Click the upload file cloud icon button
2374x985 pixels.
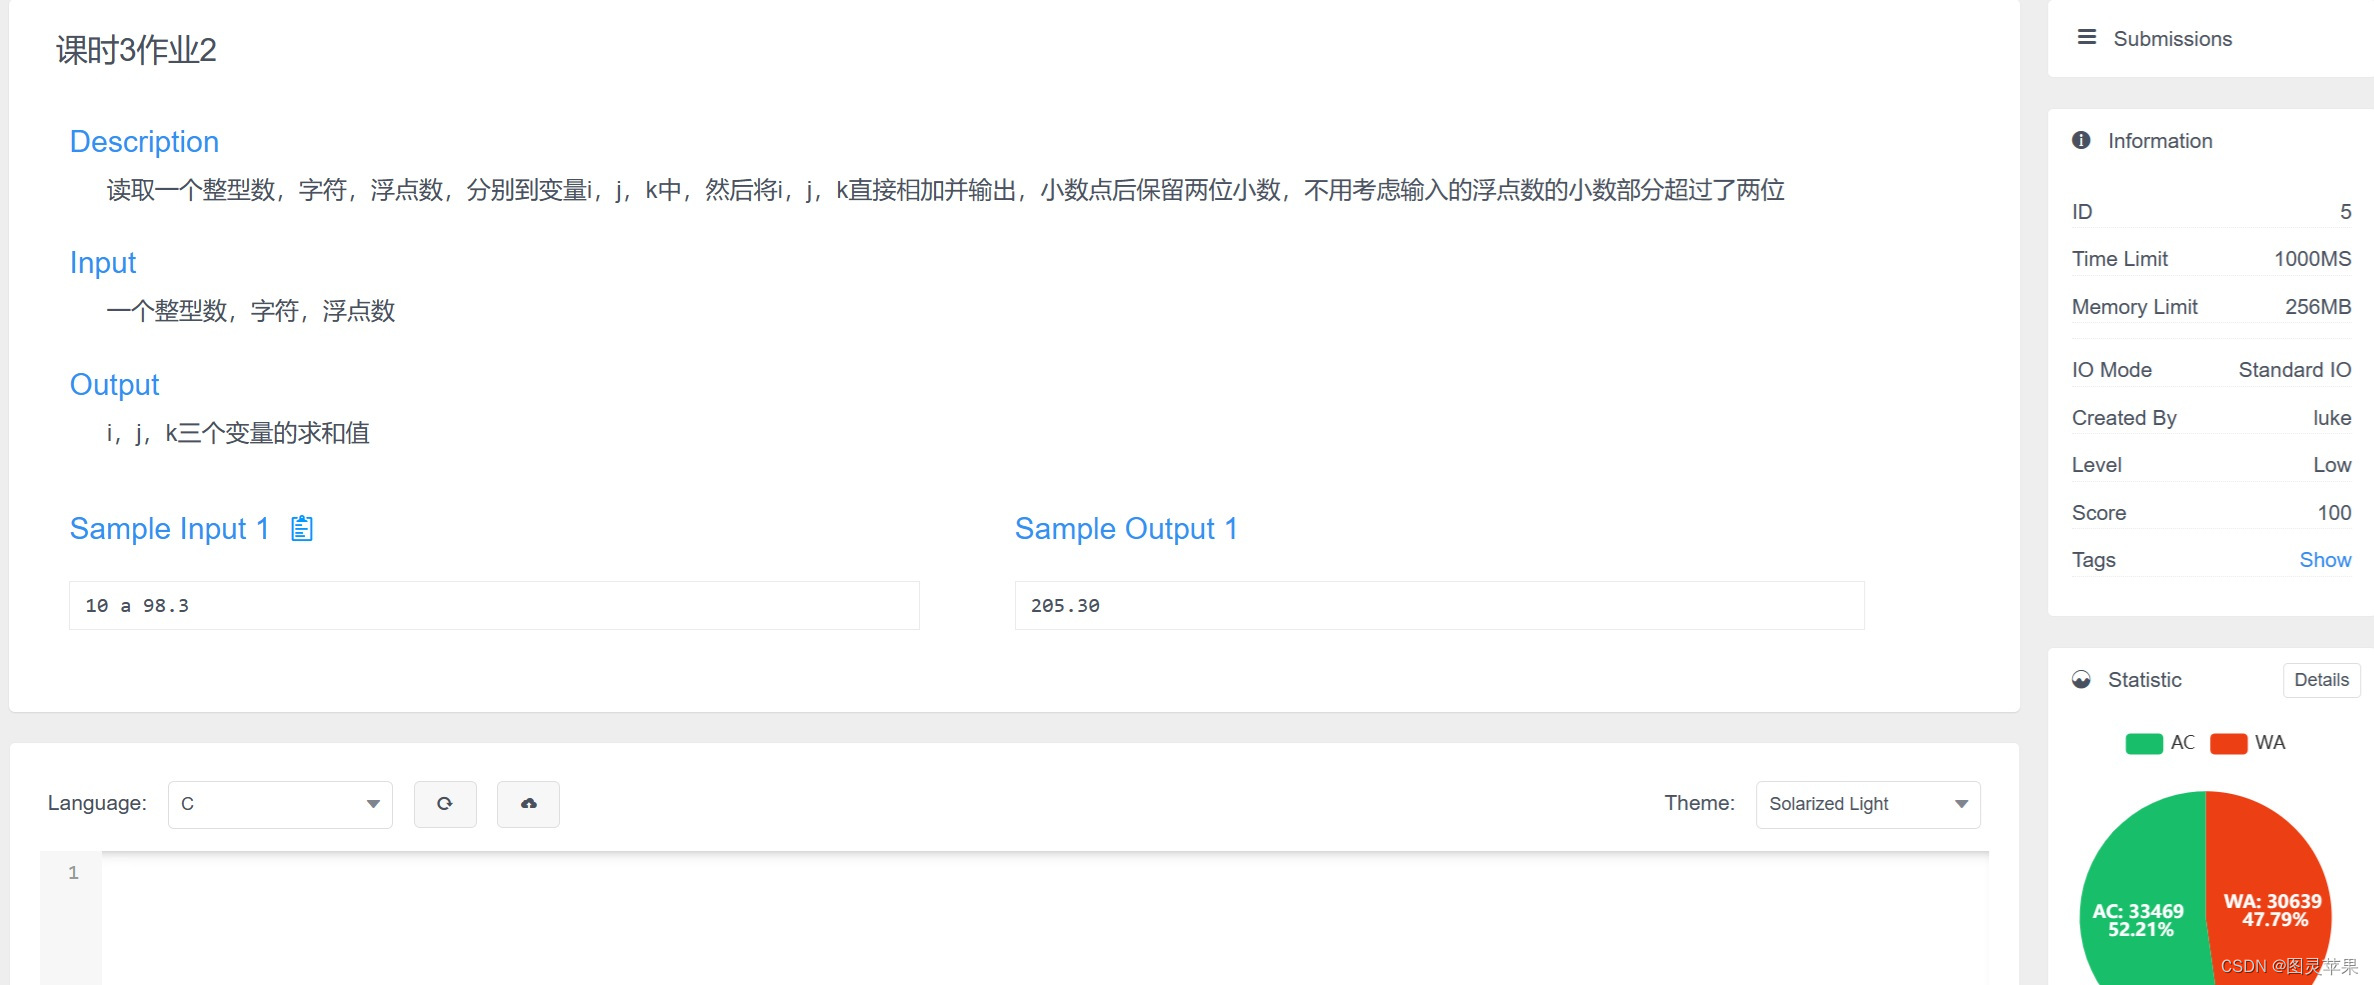(528, 804)
